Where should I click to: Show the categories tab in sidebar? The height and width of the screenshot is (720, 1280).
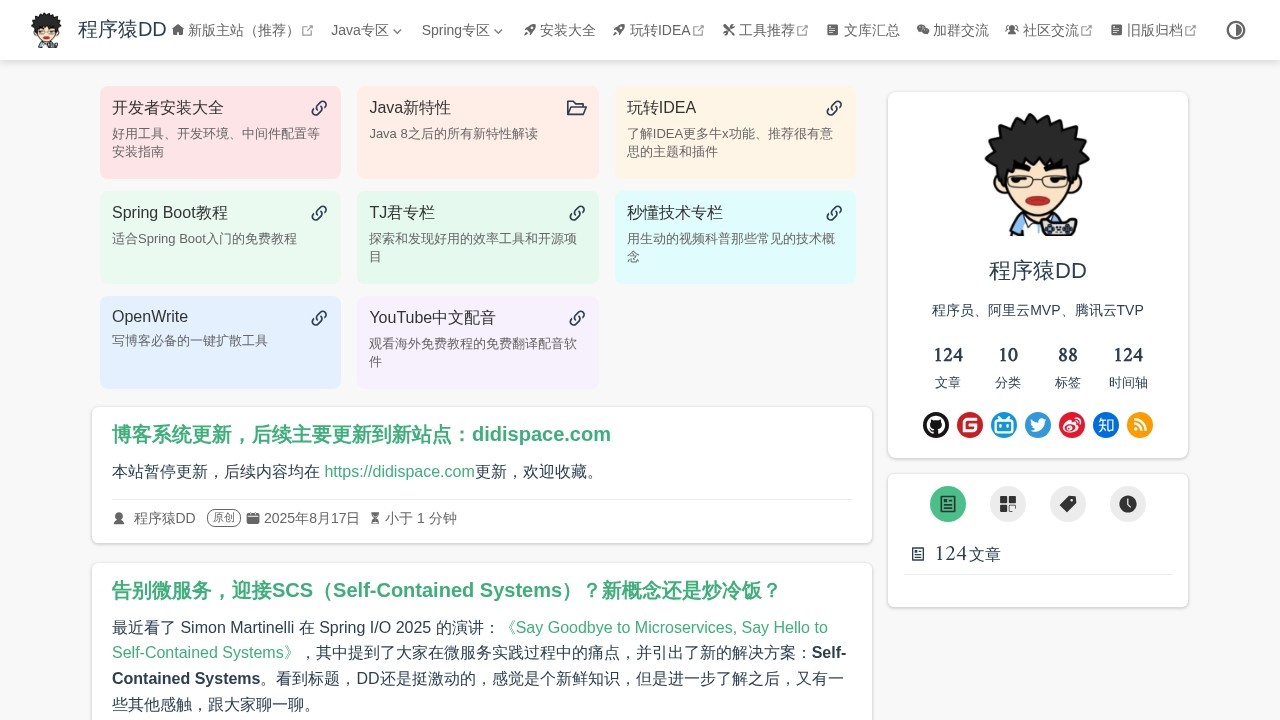click(1008, 504)
